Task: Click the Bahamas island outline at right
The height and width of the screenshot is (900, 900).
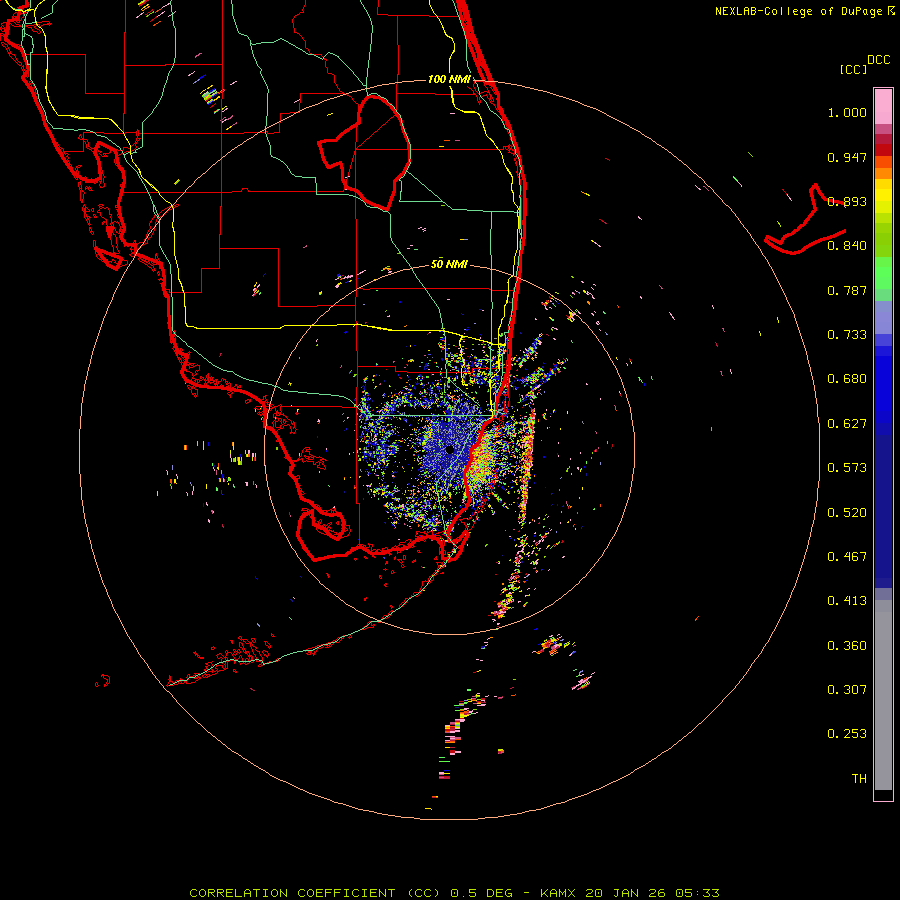Action: coord(805,220)
